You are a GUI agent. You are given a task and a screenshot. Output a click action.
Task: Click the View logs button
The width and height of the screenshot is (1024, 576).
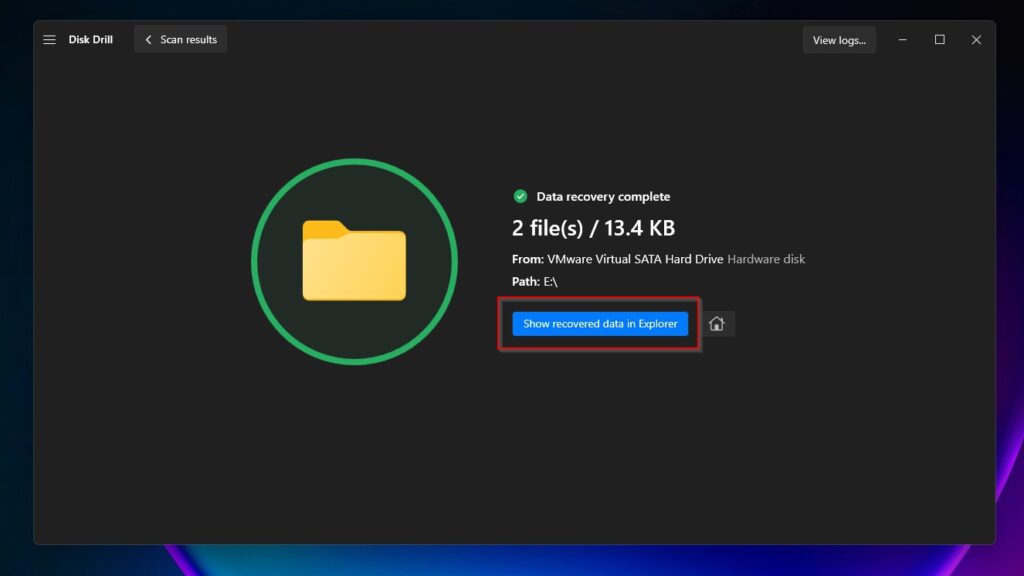coord(839,40)
